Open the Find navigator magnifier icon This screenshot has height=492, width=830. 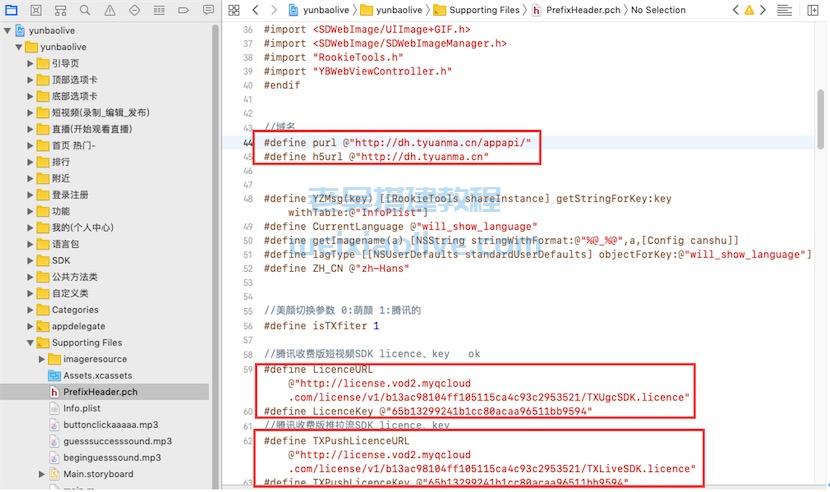[x=85, y=10]
